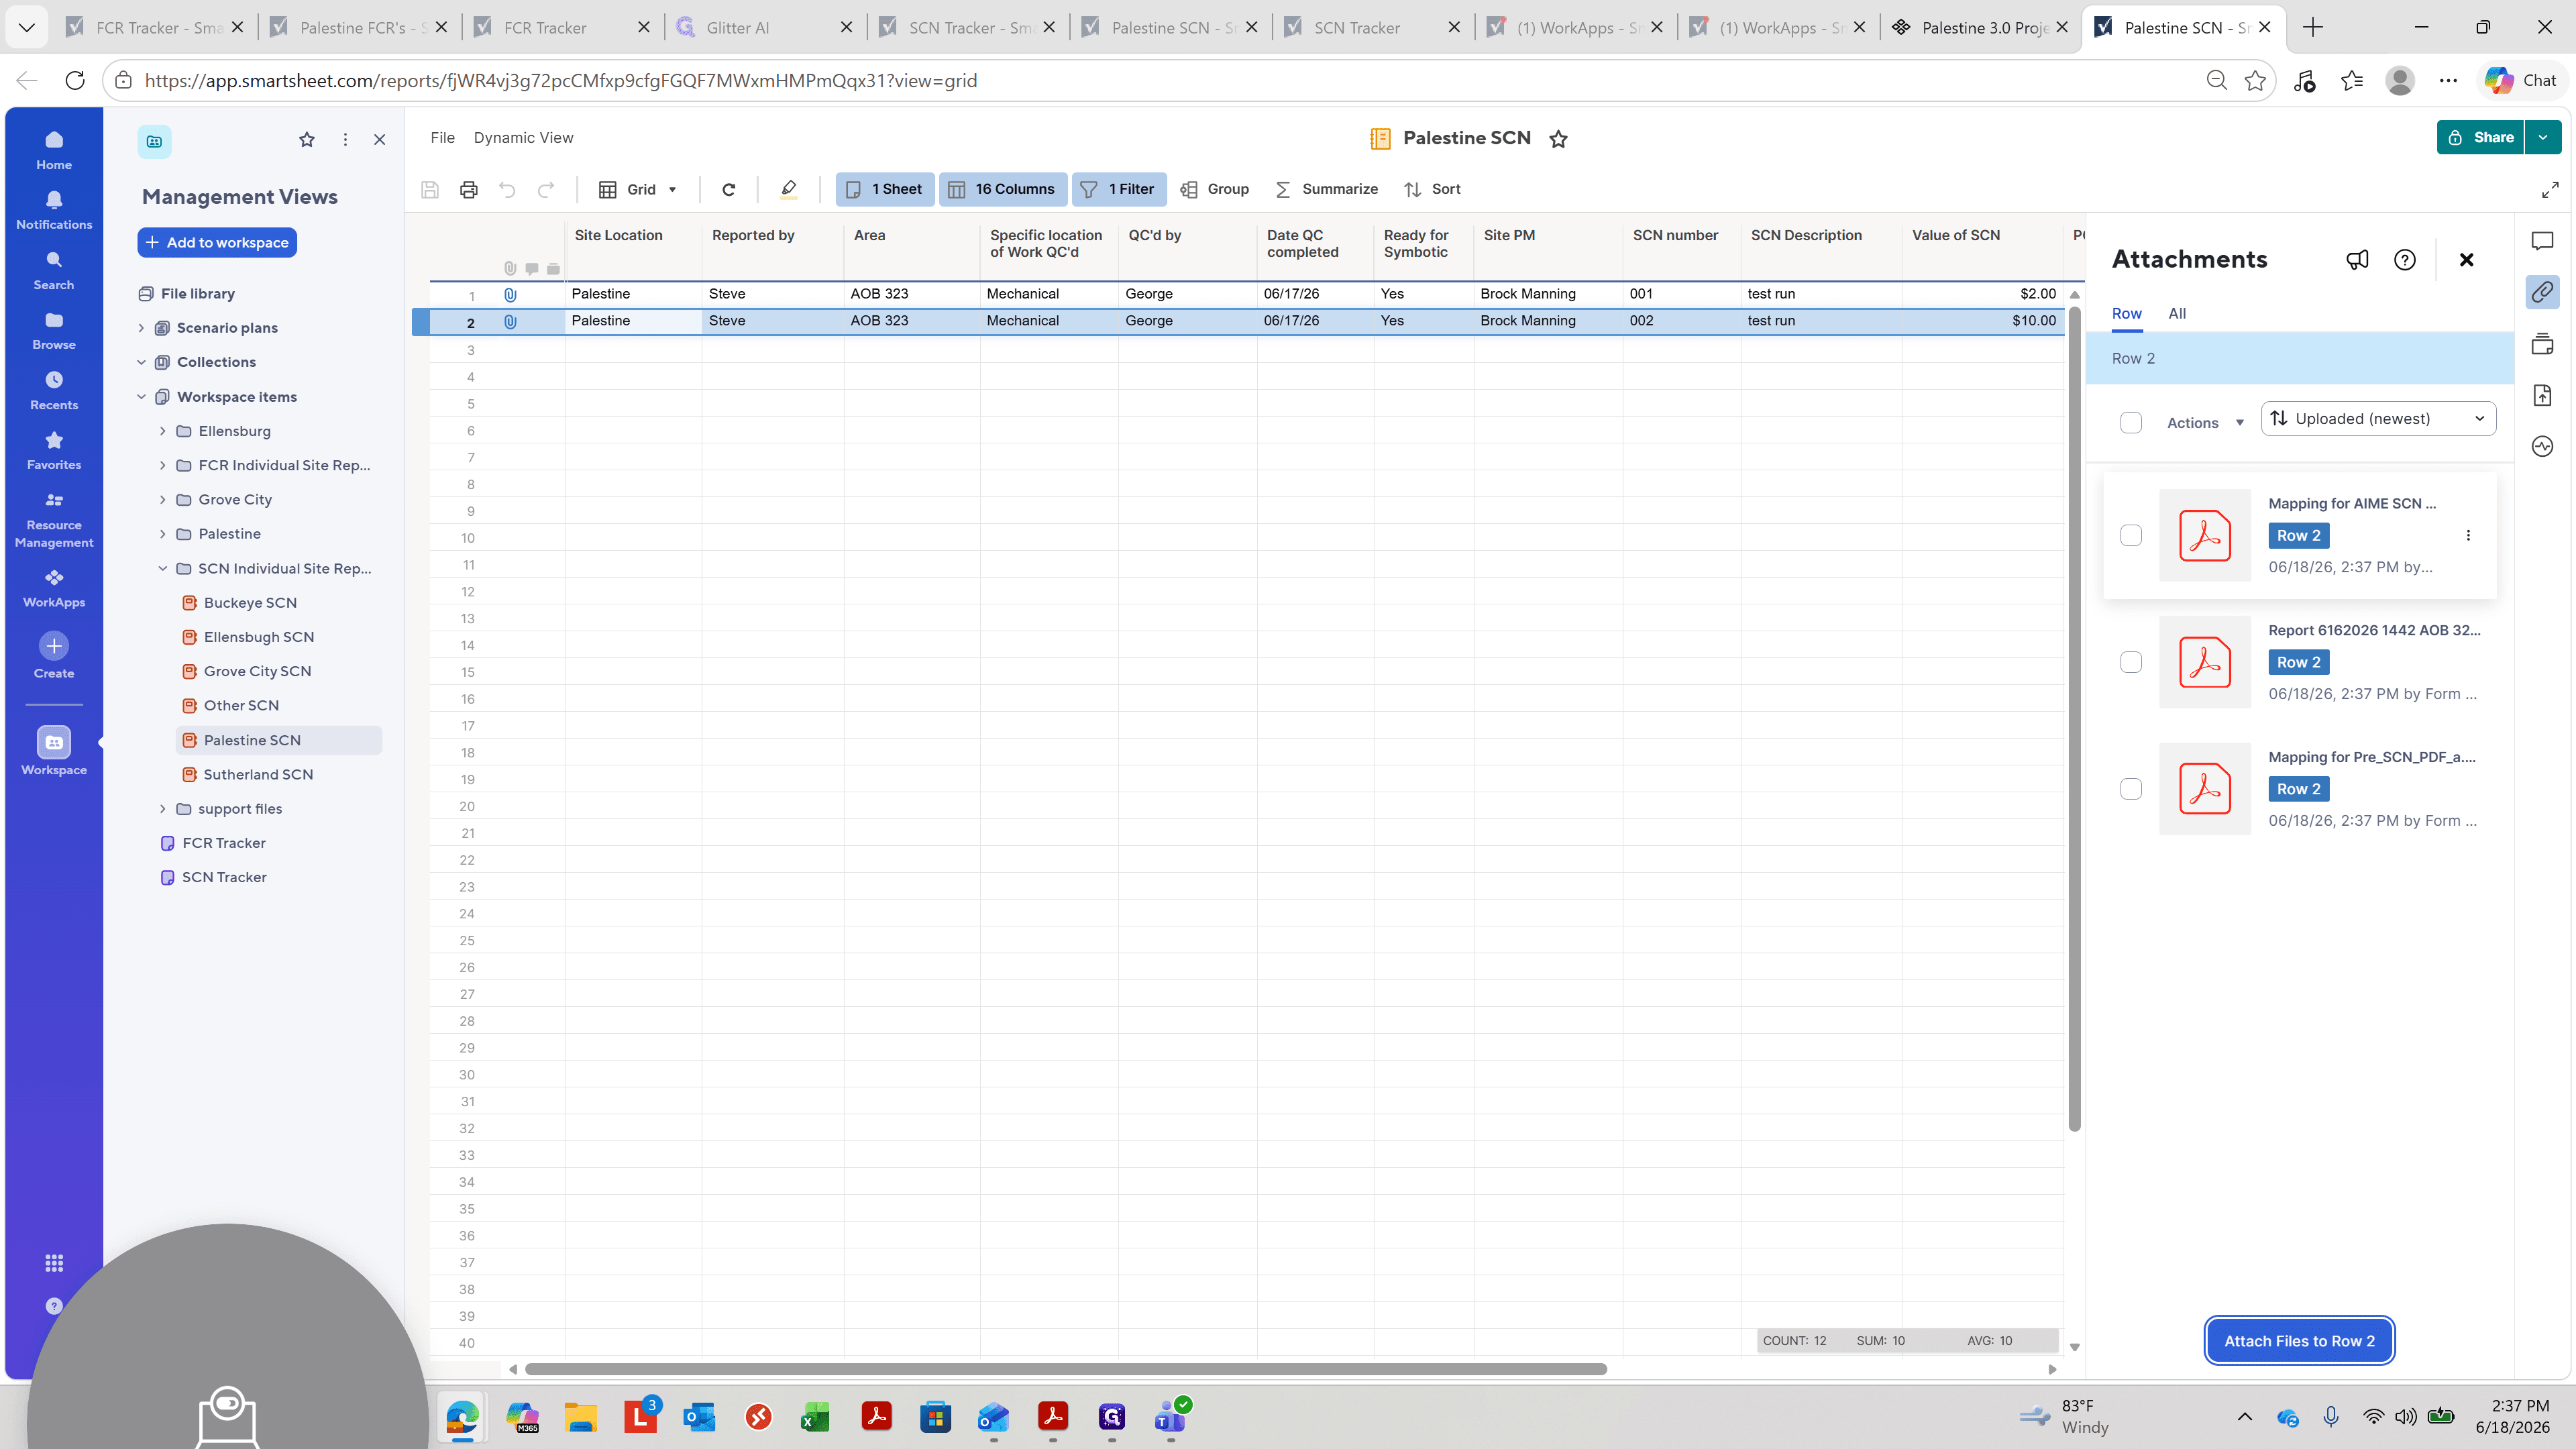The image size is (2576, 1449).
Task: Click the Add to workspace button
Action: click(217, 243)
